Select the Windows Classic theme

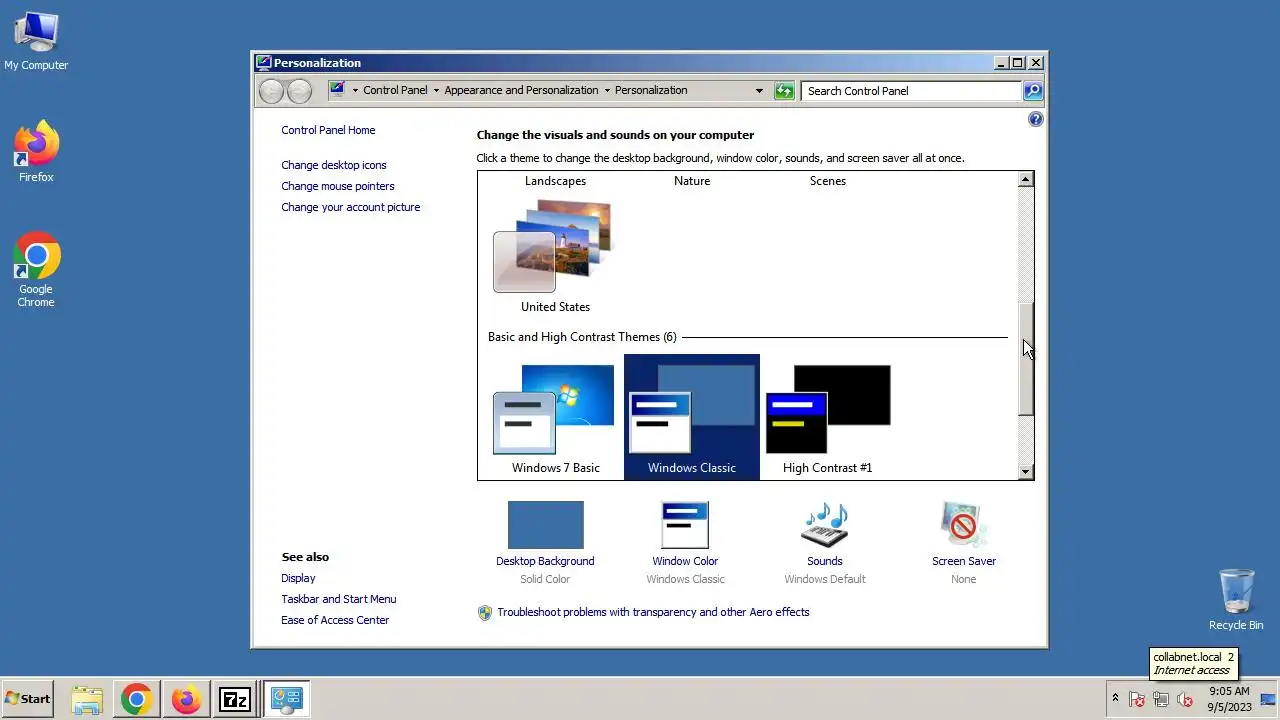click(x=691, y=418)
